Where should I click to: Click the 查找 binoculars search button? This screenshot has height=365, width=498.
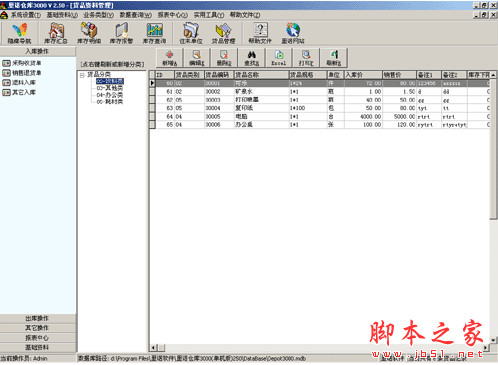tap(252, 58)
